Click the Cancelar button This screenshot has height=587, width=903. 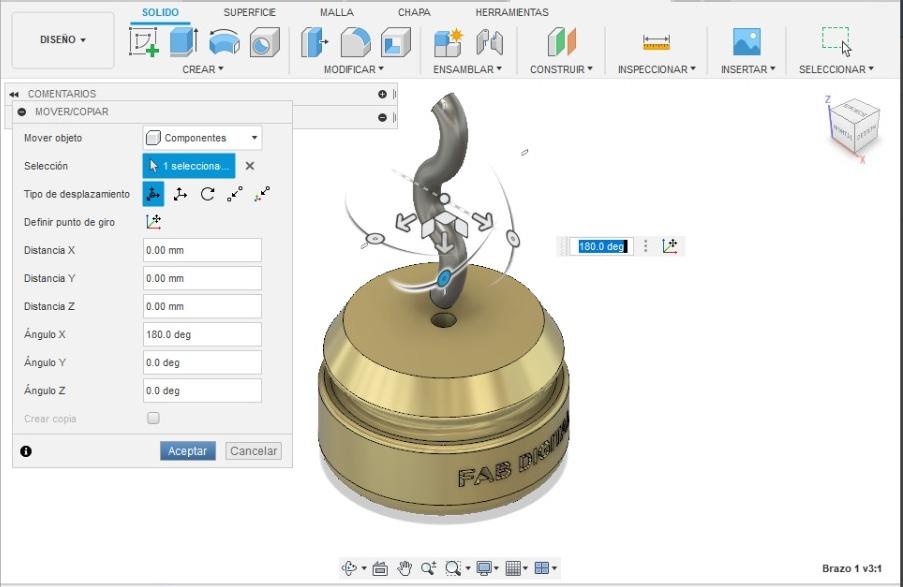click(253, 451)
